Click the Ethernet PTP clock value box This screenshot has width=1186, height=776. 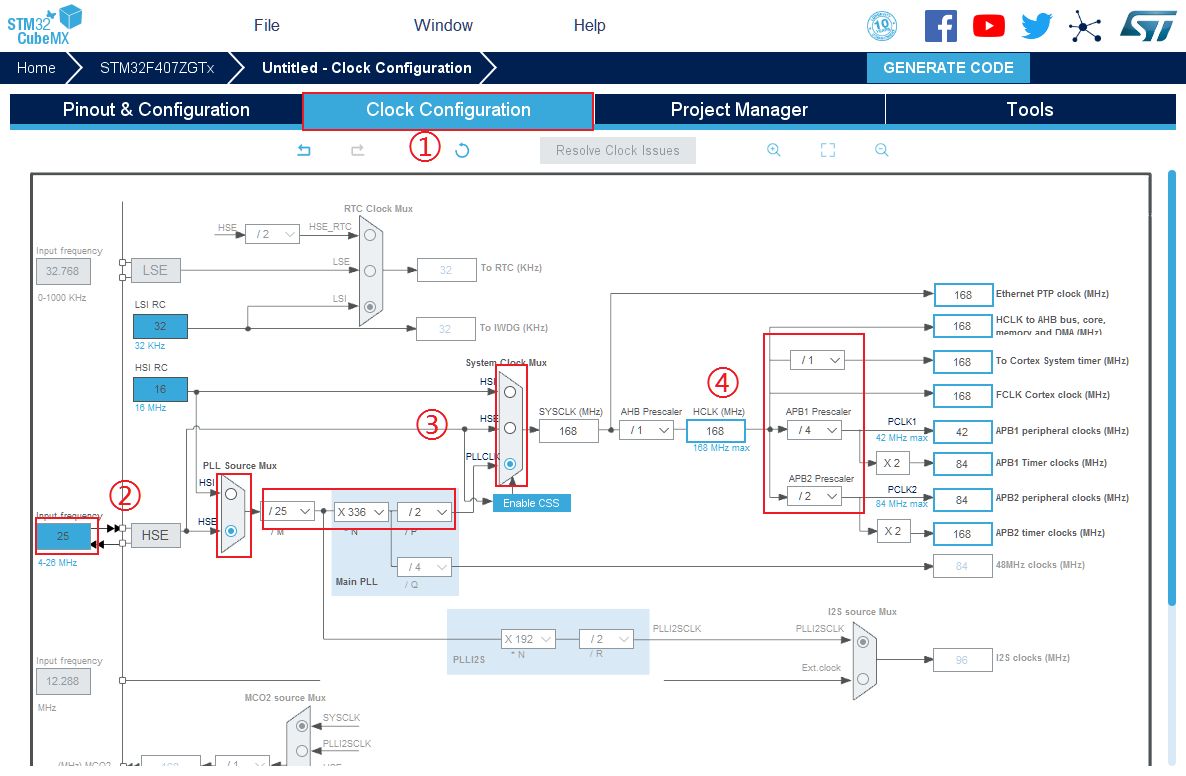963,295
